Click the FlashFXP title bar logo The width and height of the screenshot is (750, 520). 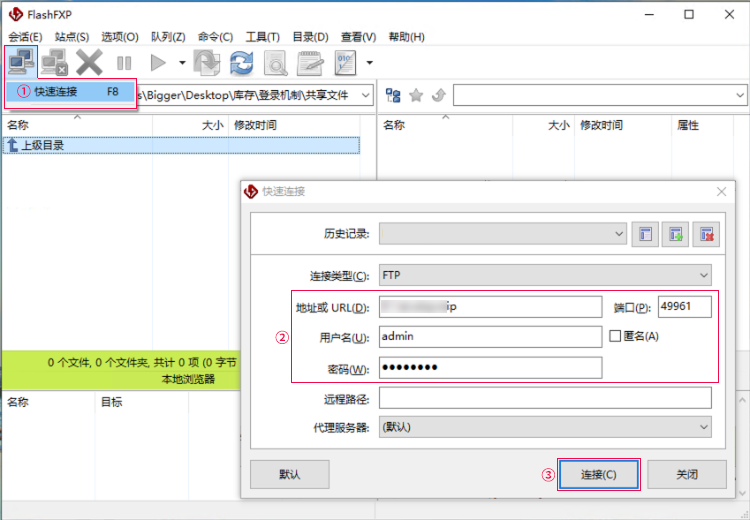point(16,14)
